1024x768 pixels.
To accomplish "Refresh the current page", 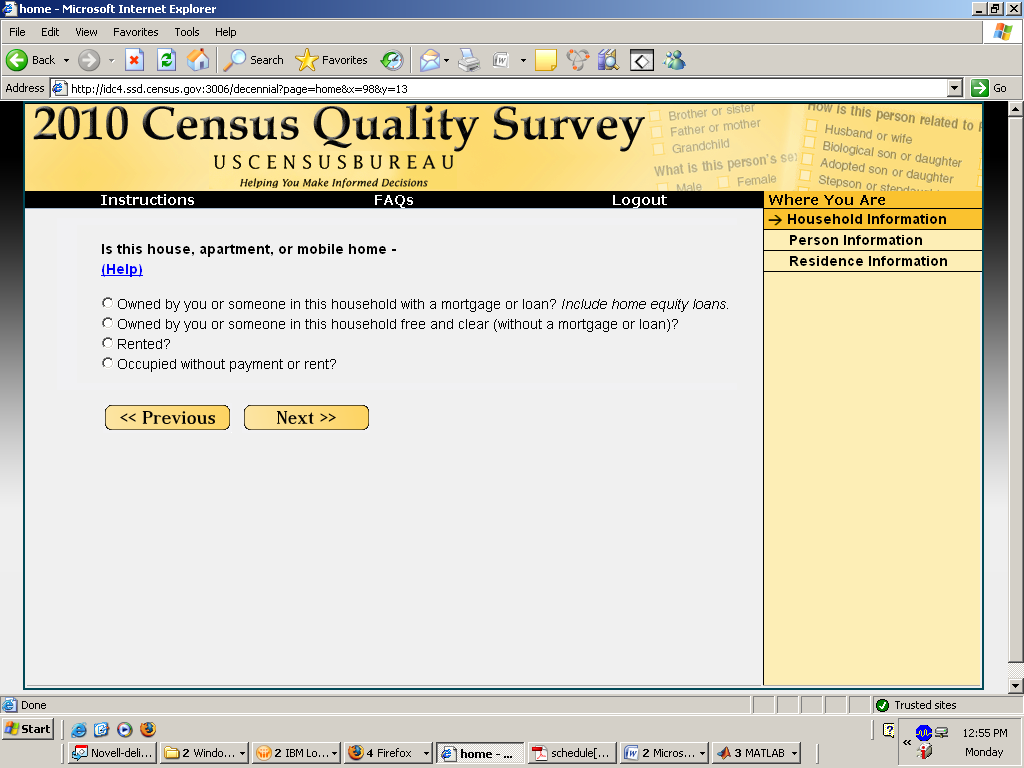I will [166, 60].
